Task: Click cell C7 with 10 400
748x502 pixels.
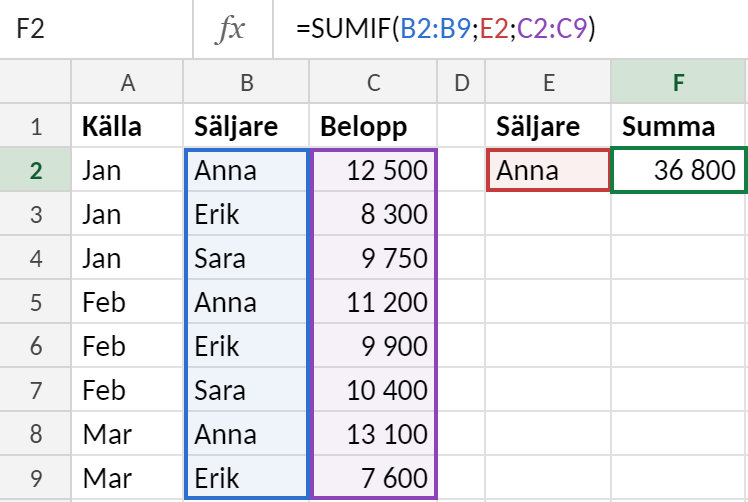Action: coord(373,389)
